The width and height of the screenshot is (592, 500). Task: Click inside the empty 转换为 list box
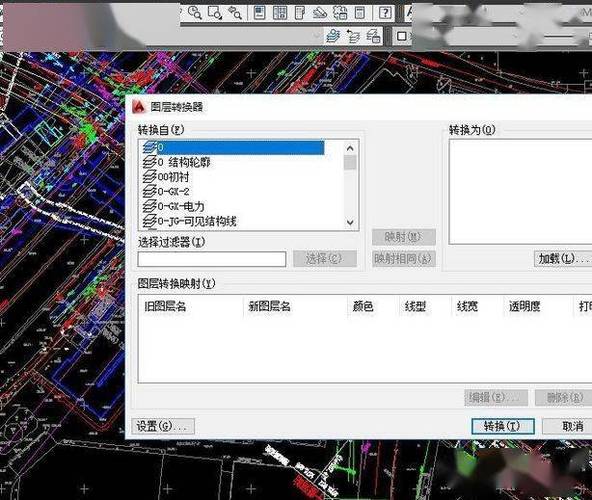pos(521,192)
